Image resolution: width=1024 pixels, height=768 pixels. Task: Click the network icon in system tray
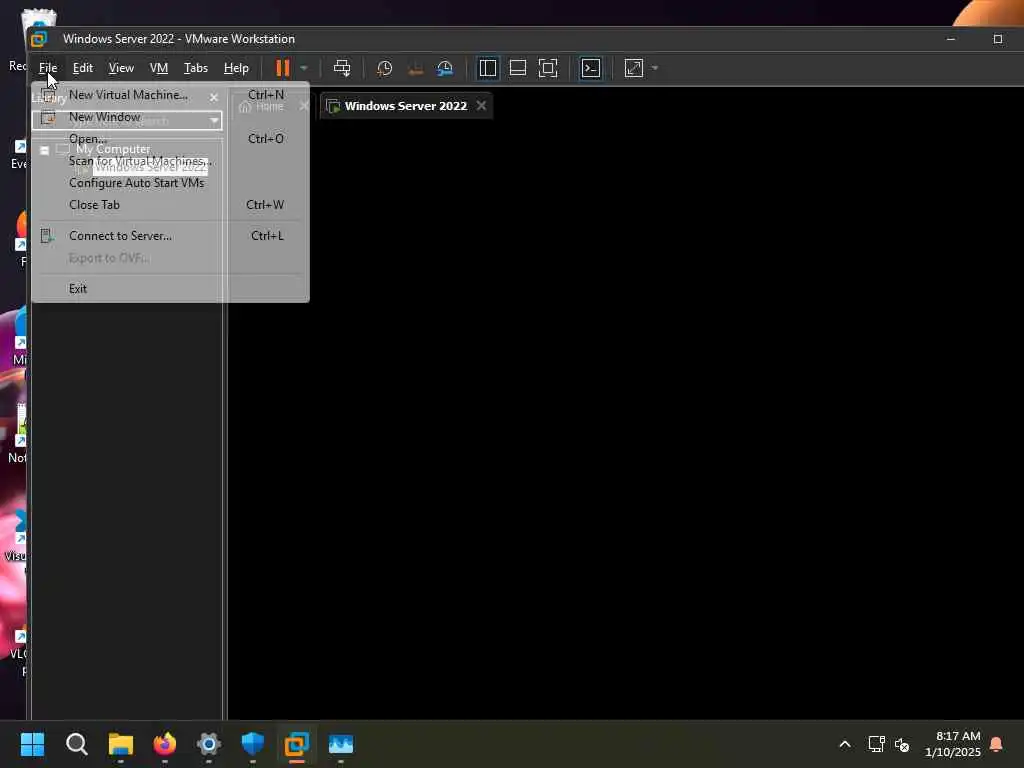click(876, 744)
